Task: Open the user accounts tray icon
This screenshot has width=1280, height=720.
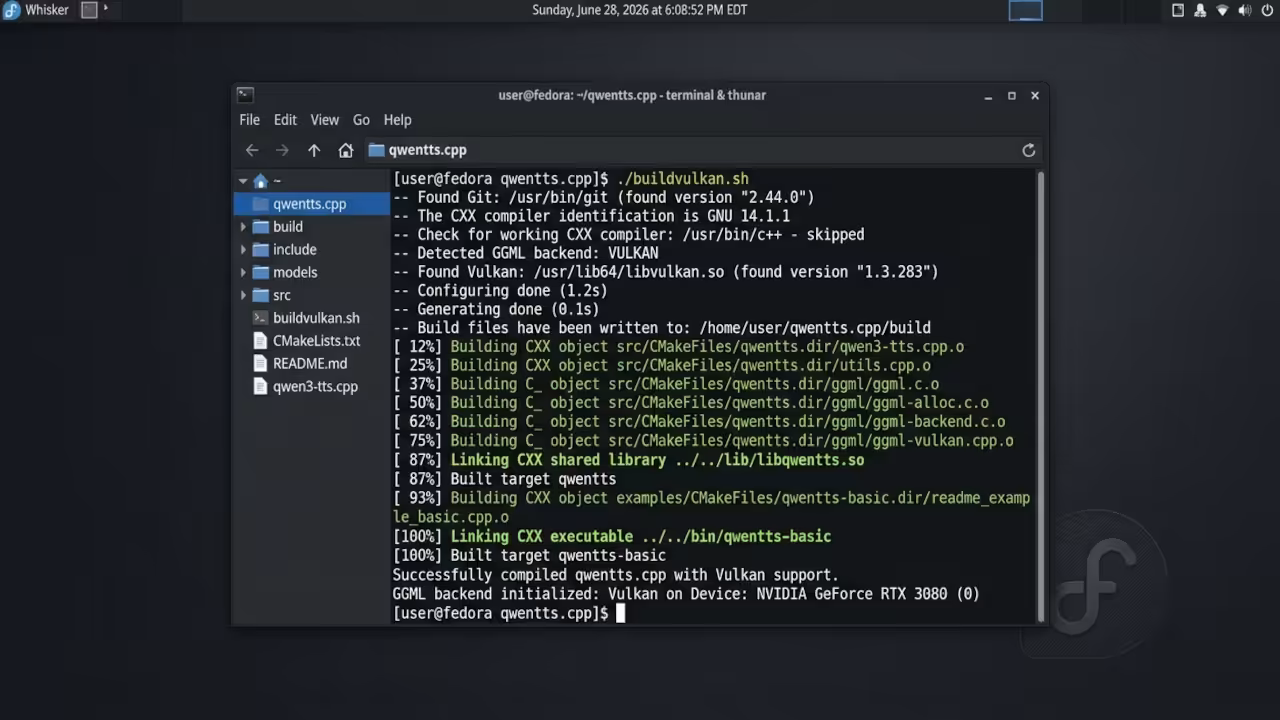Action: [1200, 10]
